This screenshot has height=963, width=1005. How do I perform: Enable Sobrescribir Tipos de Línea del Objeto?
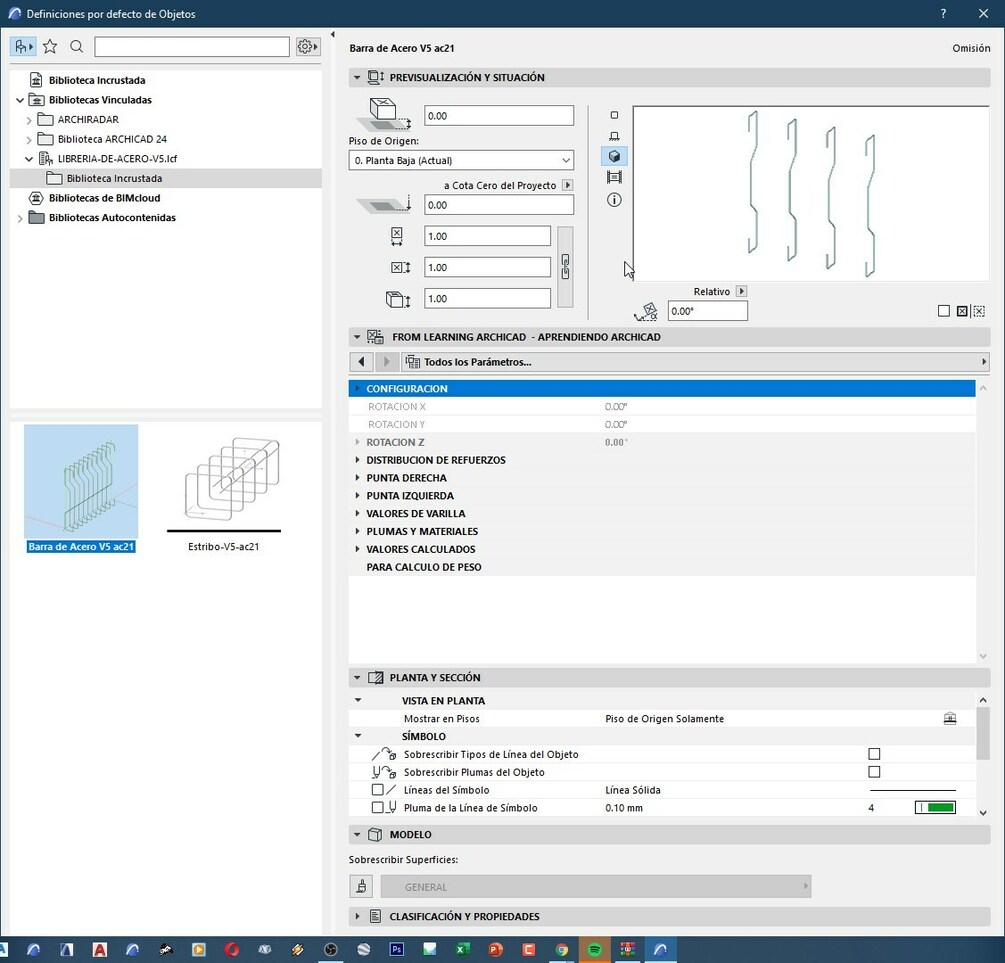874,754
